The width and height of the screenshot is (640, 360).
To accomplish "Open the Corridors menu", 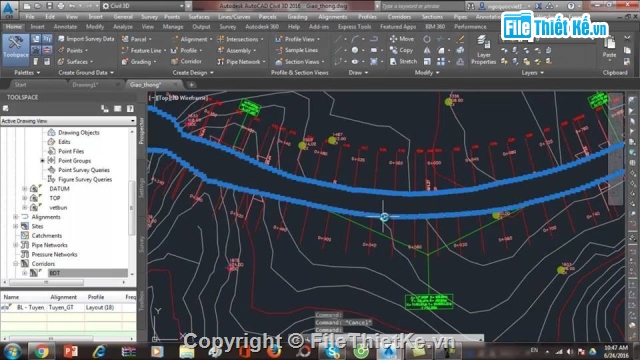I will click(x=399, y=17).
